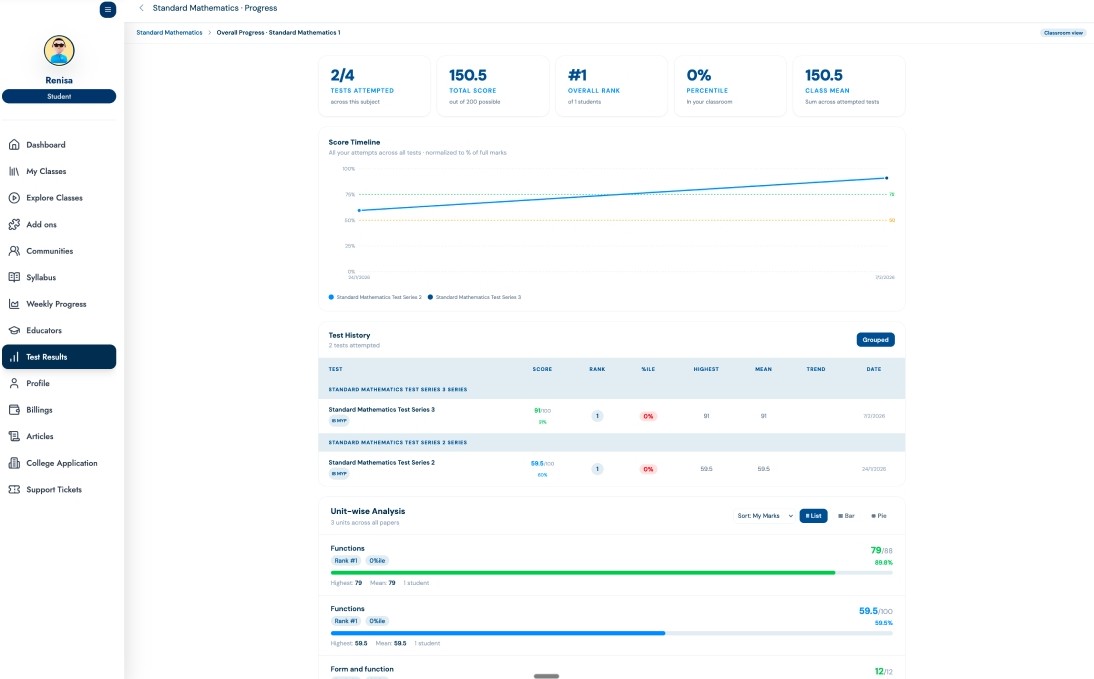Go to Support Tickets menu item
Screen dimensions: 1094x679
tap(54, 490)
